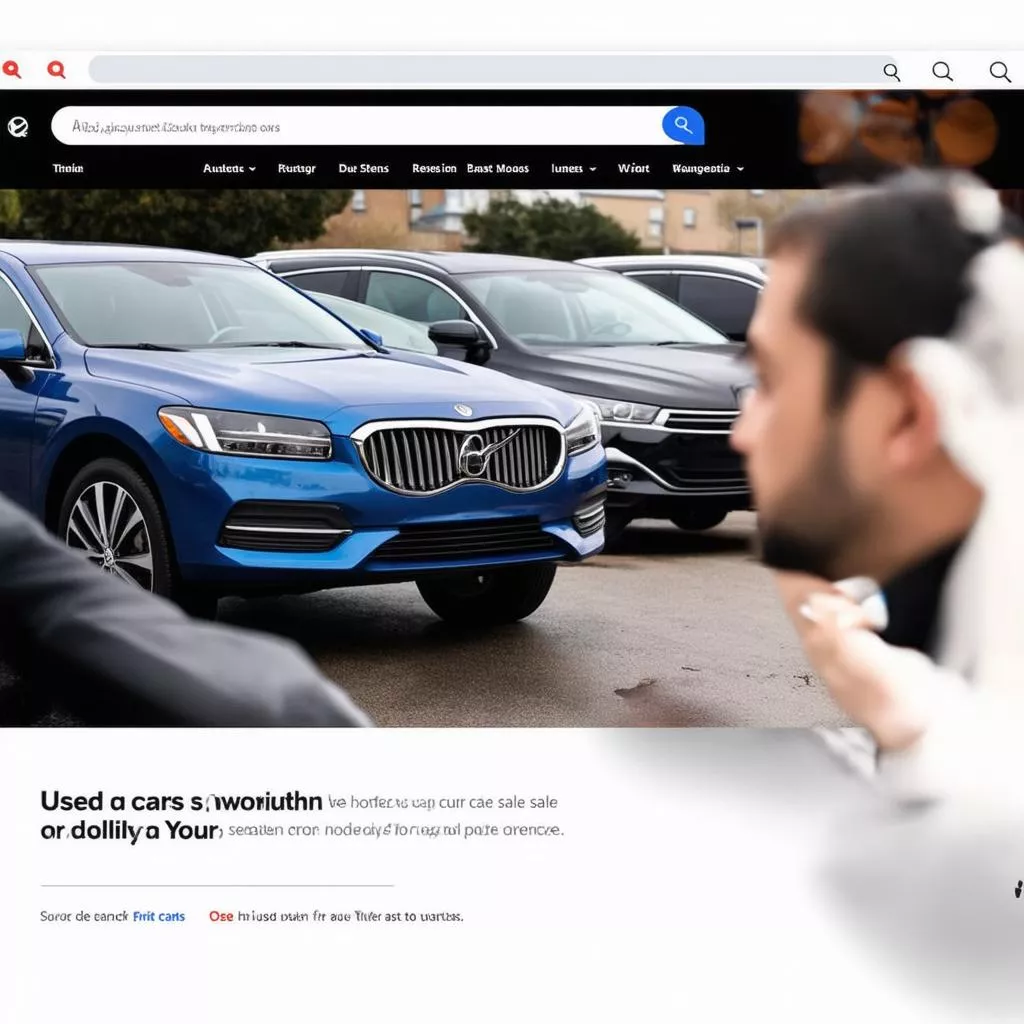The image size is (1024, 1024).
Task: Select Resesion from the navigation bar
Action: click(x=434, y=168)
